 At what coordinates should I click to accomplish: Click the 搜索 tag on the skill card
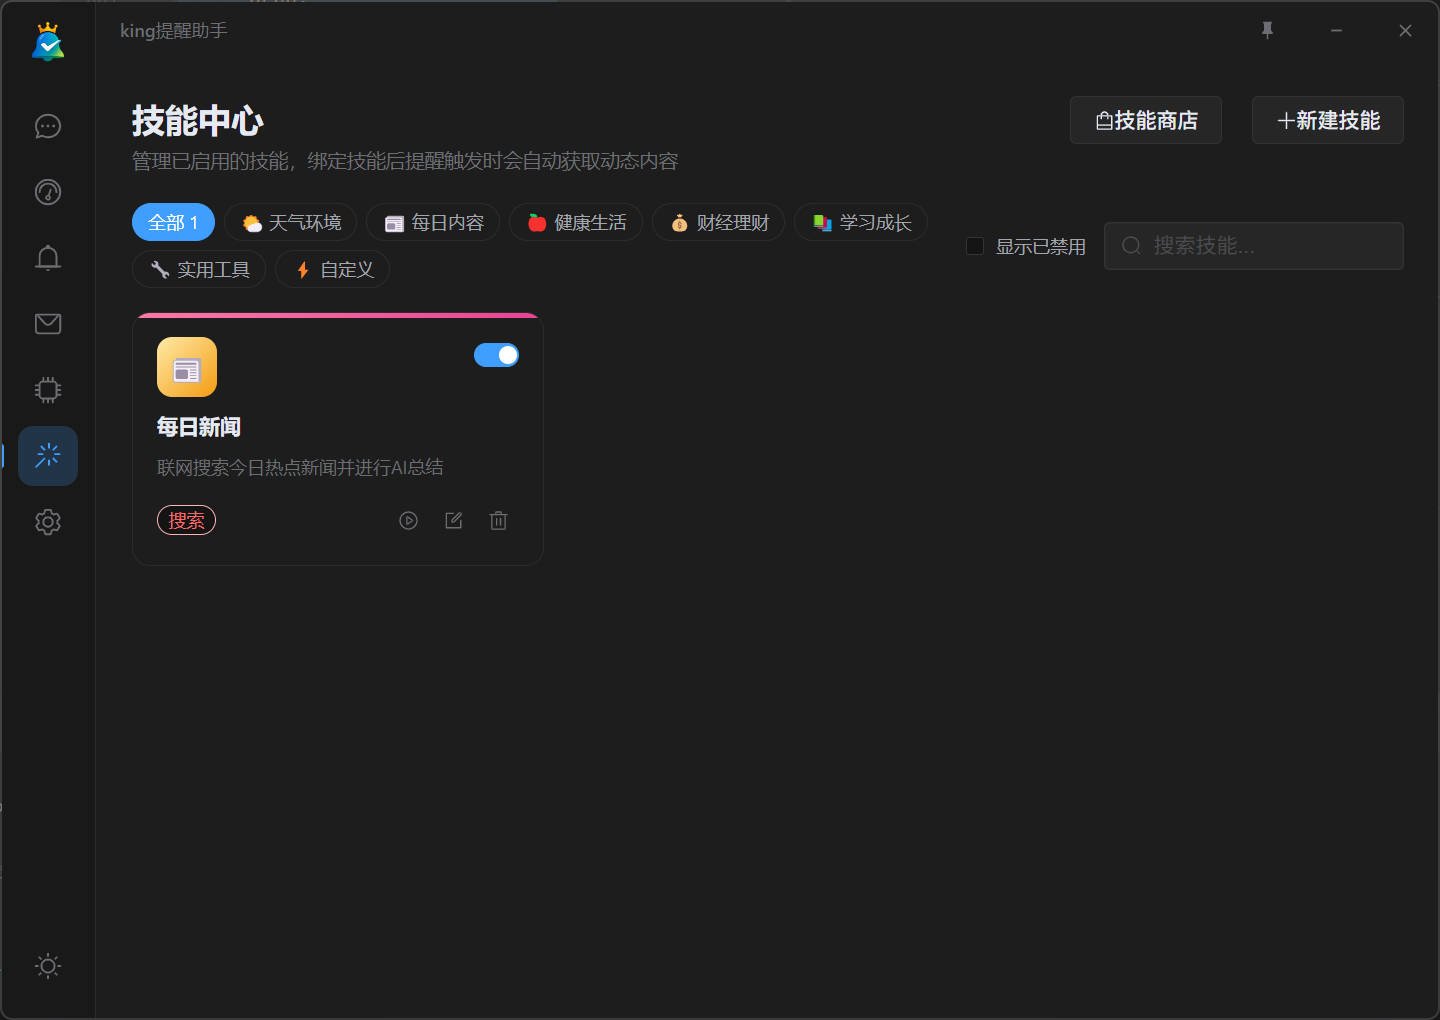click(186, 520)
